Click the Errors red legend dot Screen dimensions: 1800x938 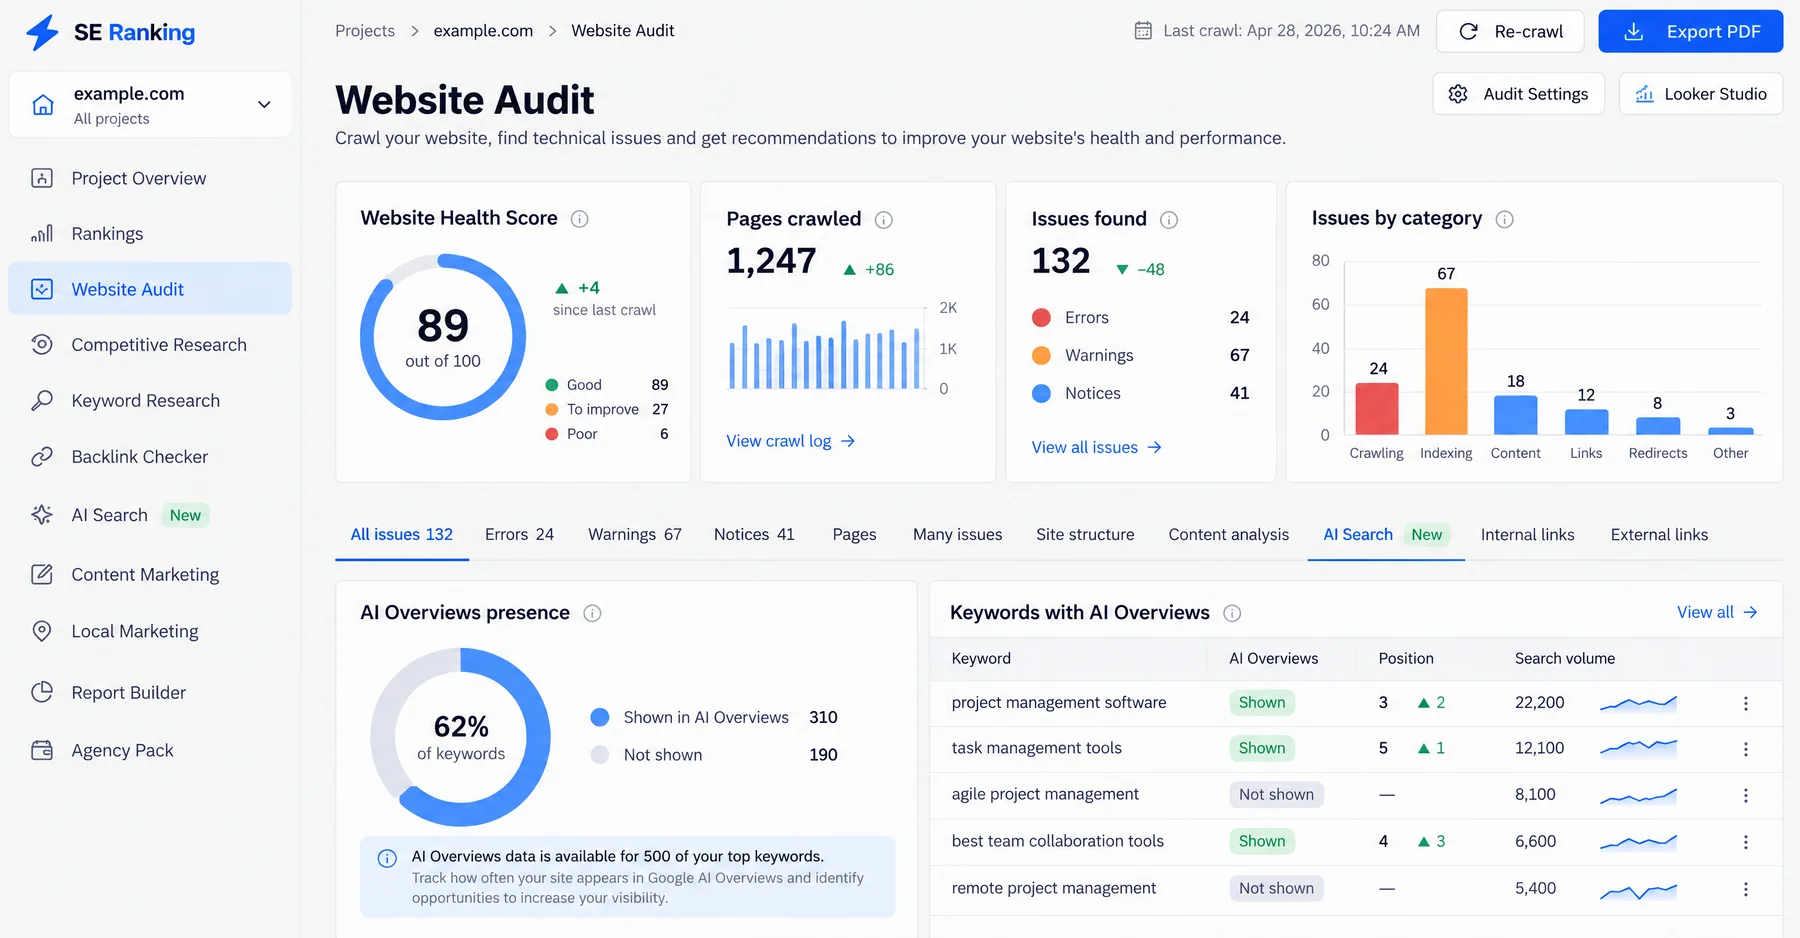click(1041, 318)
